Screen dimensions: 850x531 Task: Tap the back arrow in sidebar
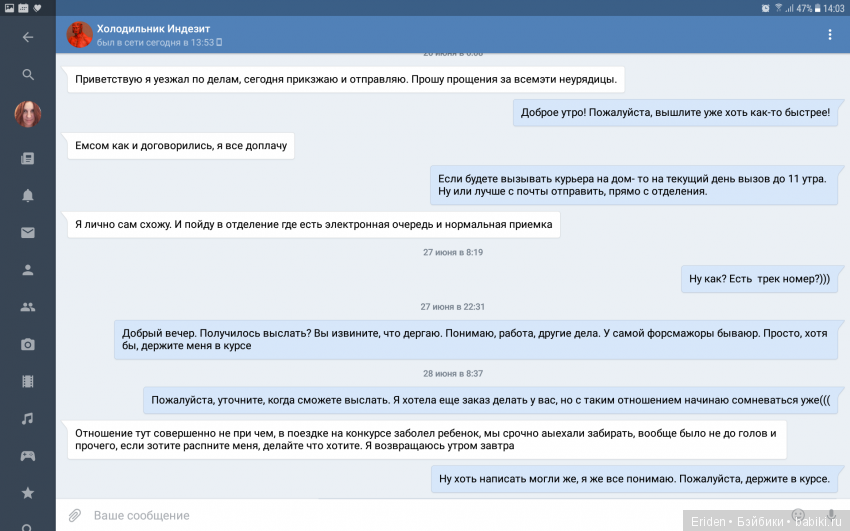click(27, 37)
